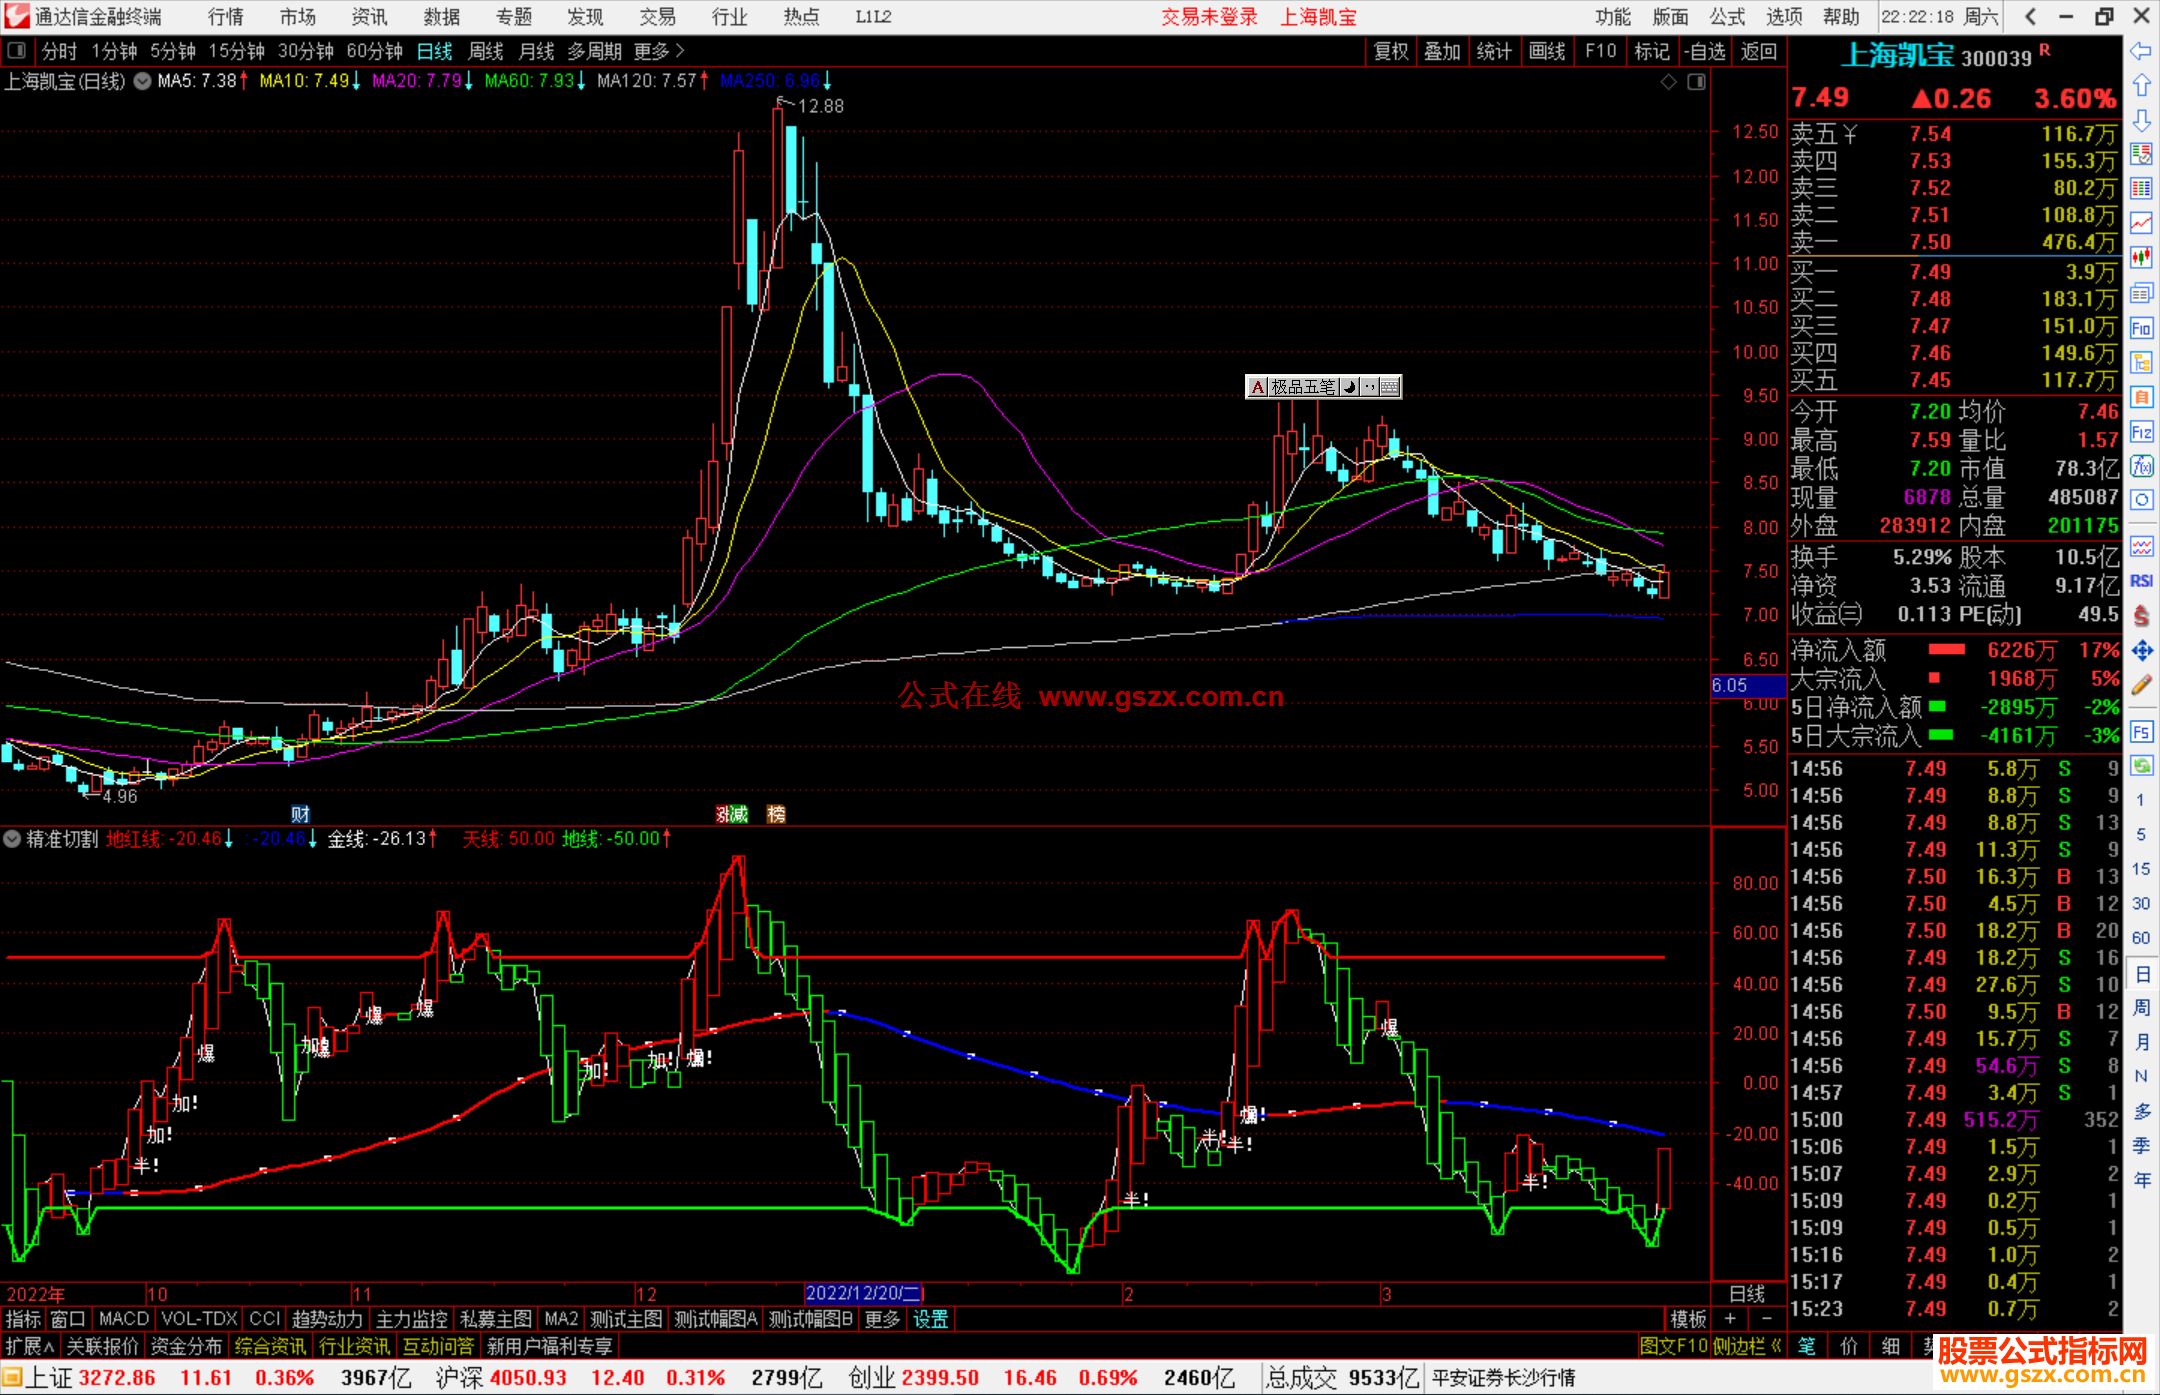The width and height of the screenshot is (2160, 1395).
Task: Click the candlestick chart sidebar icon
Action: pos(2141,258)
